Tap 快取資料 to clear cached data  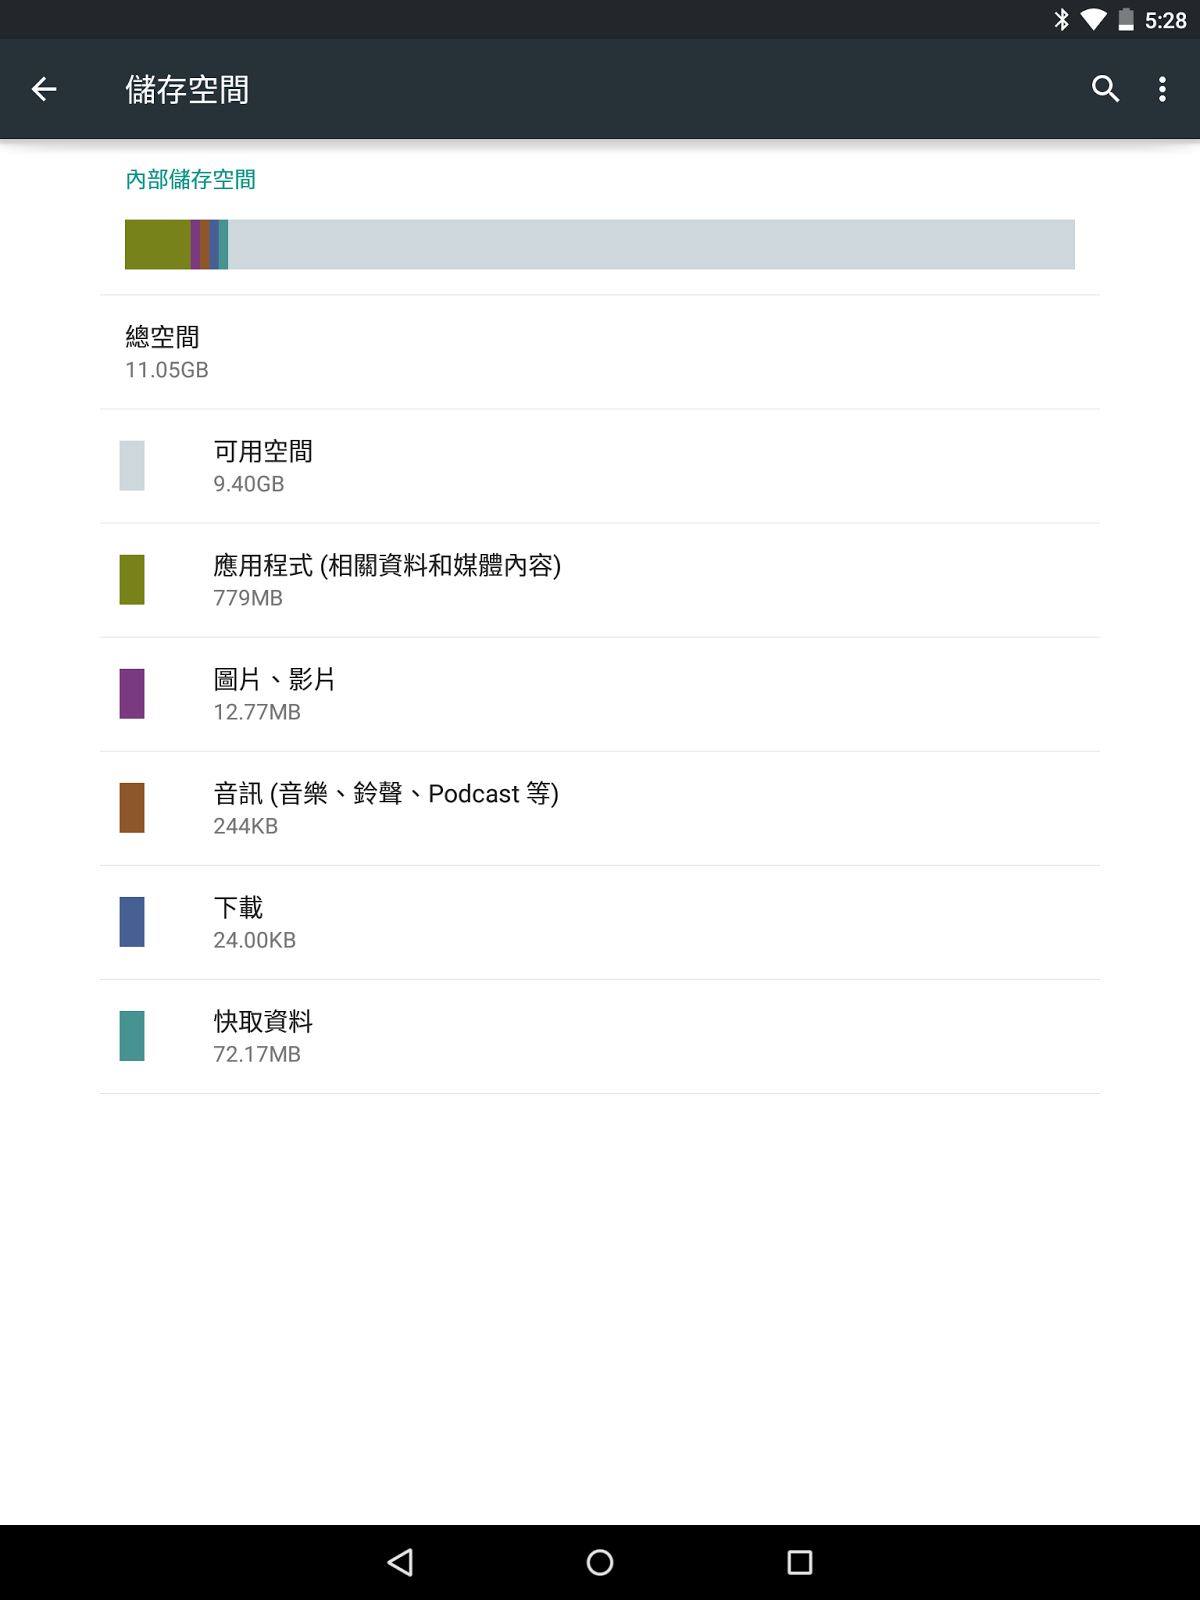click(x=600, y=1036)
